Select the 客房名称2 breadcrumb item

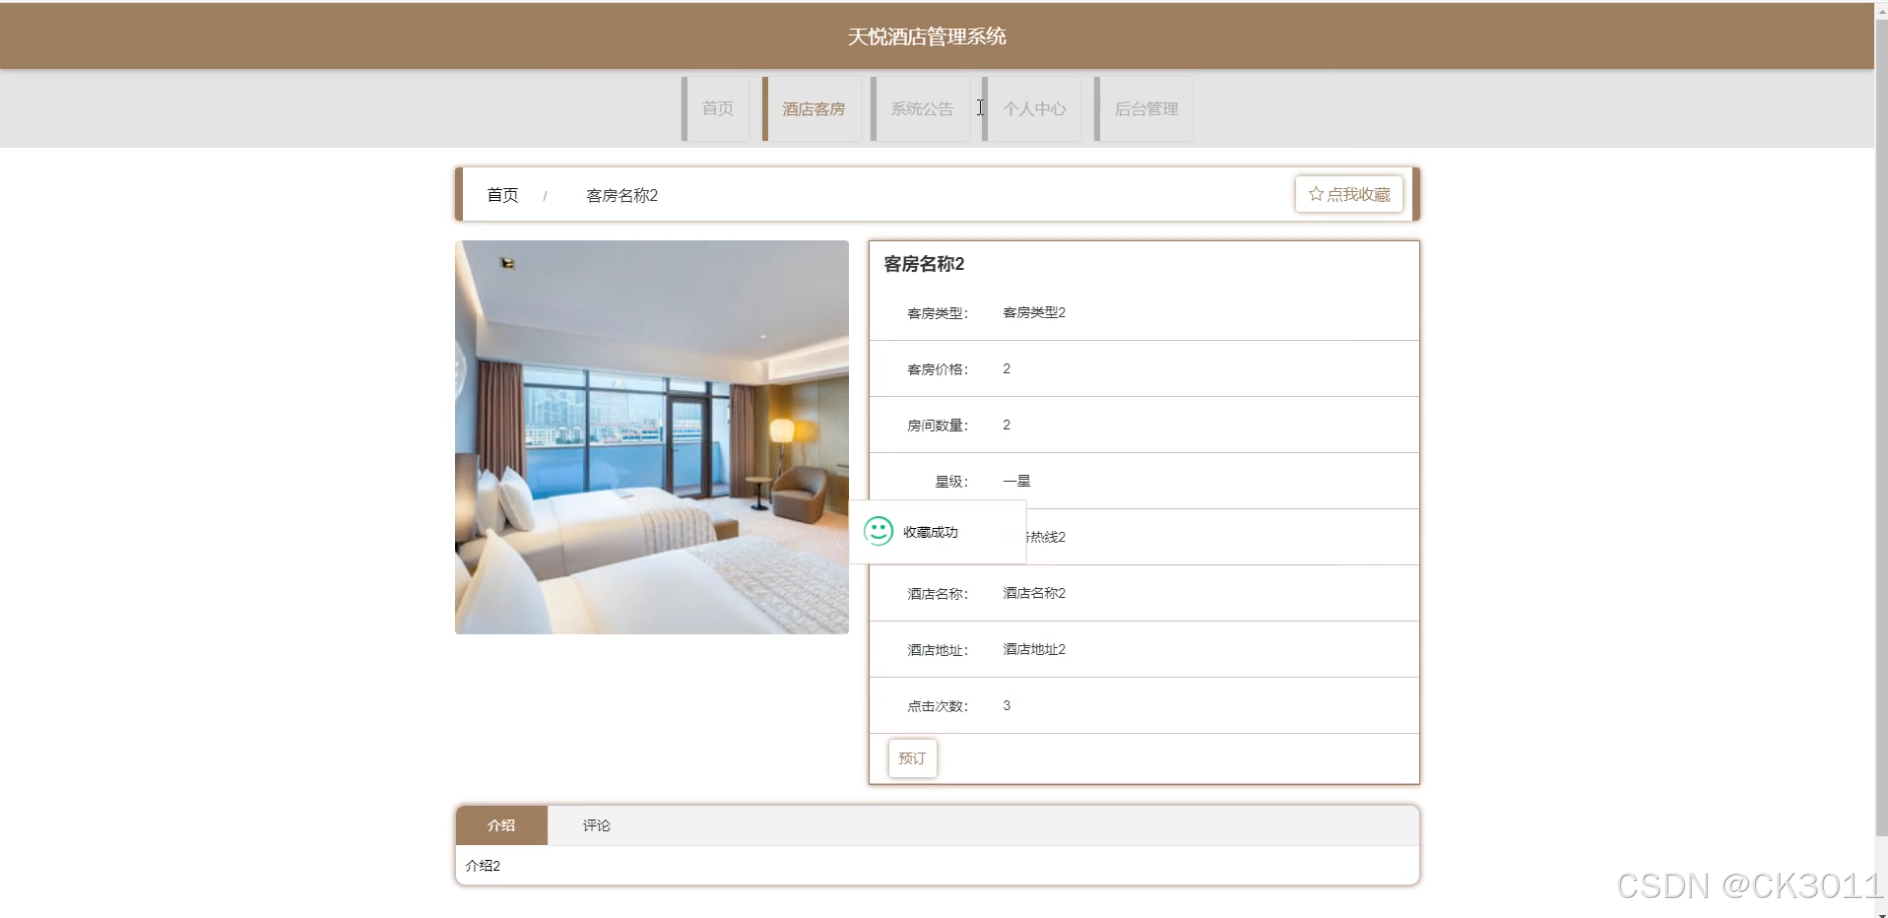pos(622,195)
